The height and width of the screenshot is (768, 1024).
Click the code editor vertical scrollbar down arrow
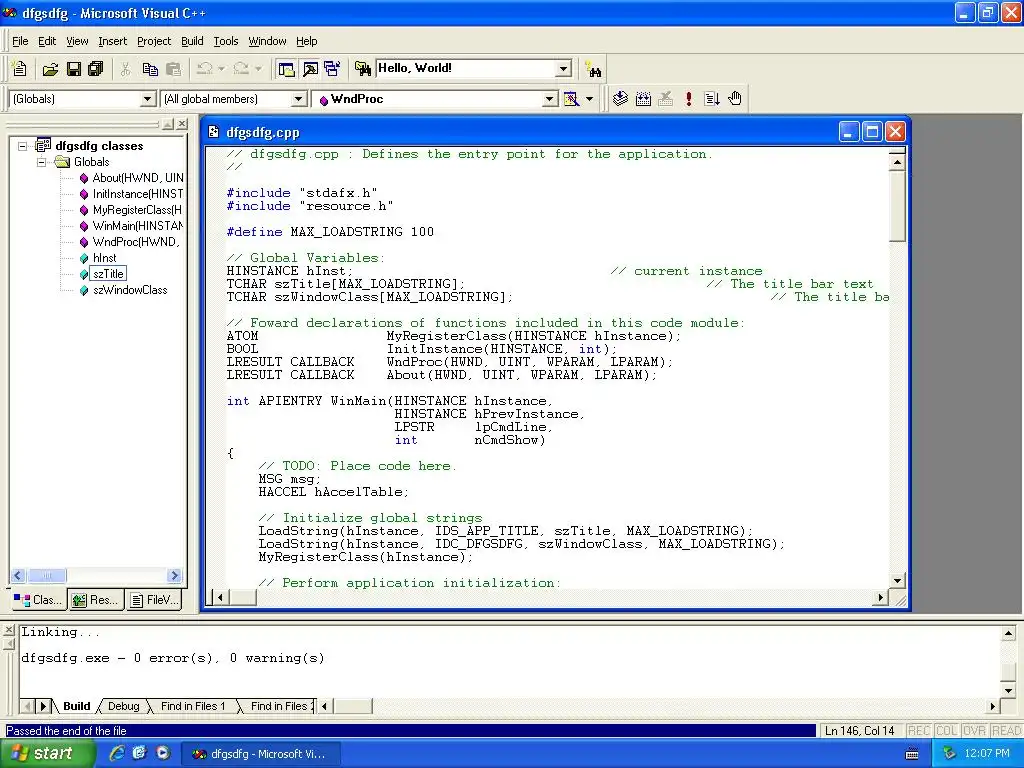[x=897, y=580]
